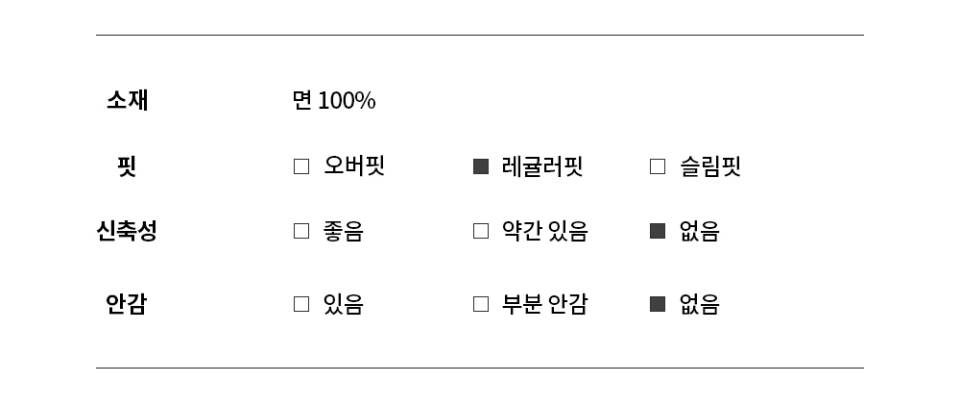Click the 면 100% material text
Screen dimensions: 960x407
(334, 101)
